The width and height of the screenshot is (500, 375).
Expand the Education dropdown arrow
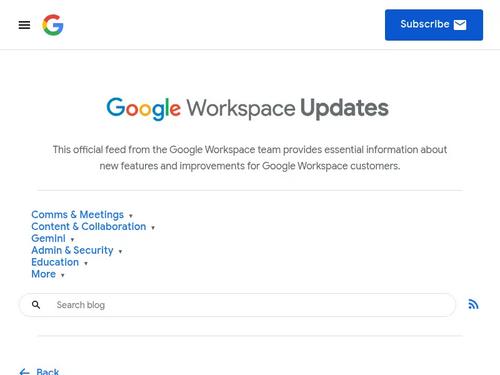pos(86,263)
